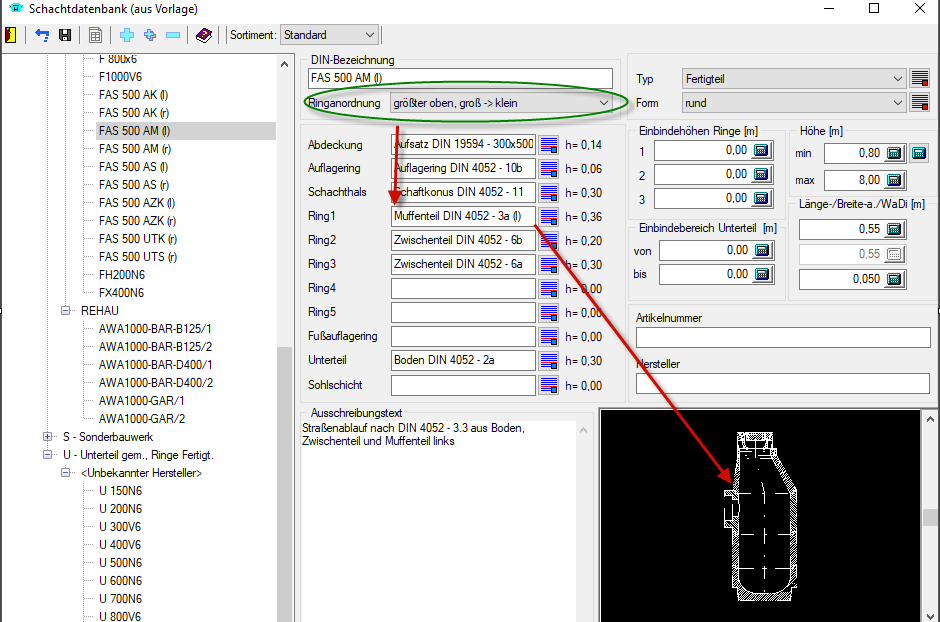Click the DIN-Bezeichnung text field
This screenshot has width=940, height=622.
click(460, 78)
